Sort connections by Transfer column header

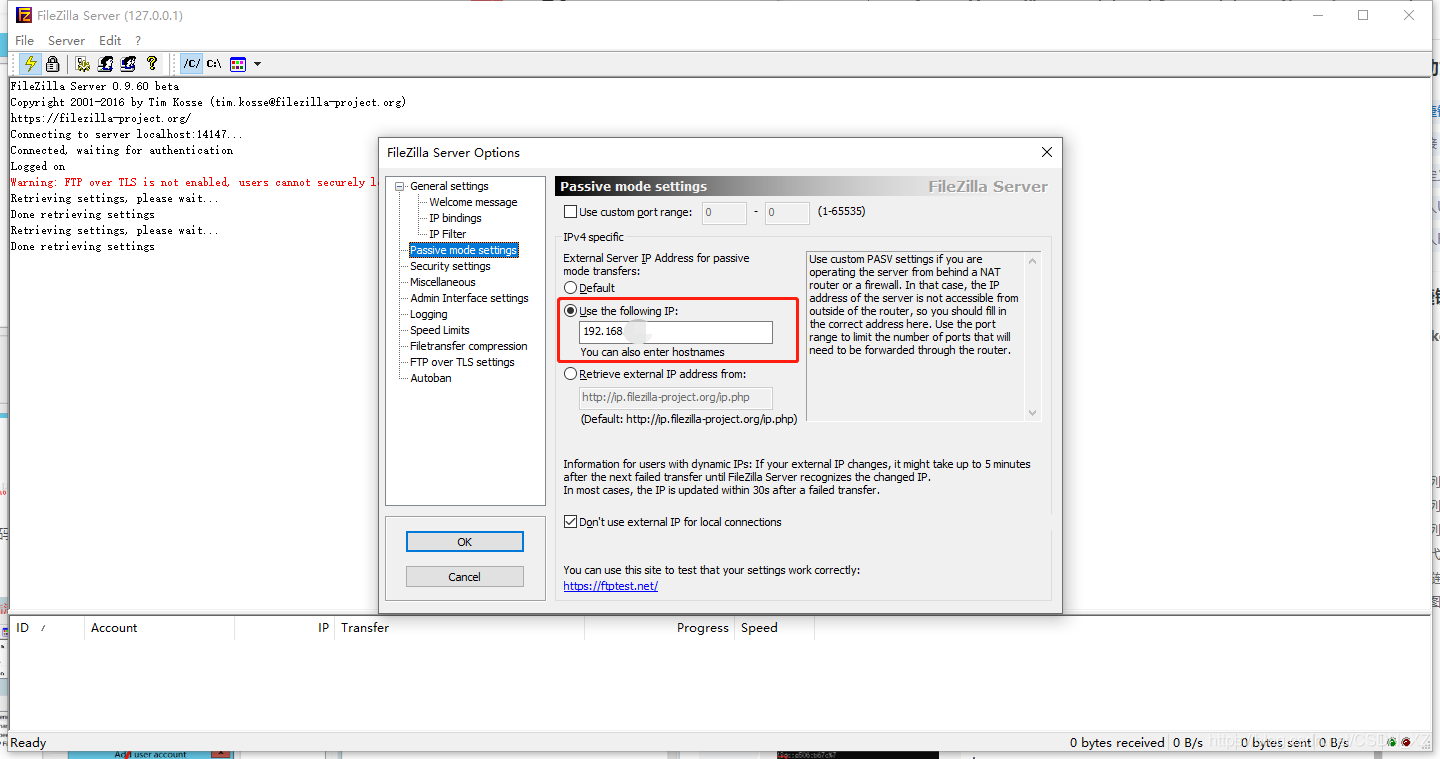click(x=460, y=628)
